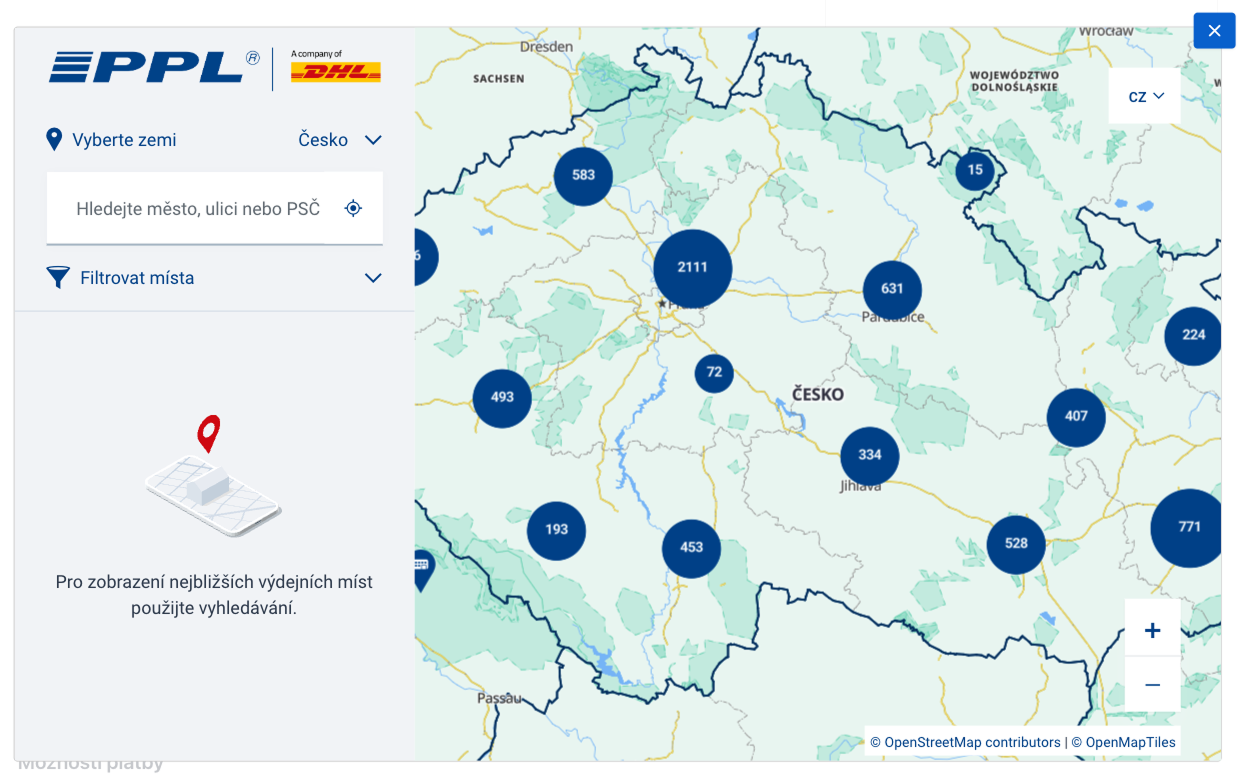
Task: Open the 15 map cluster
Action: (x=975, y=170)
